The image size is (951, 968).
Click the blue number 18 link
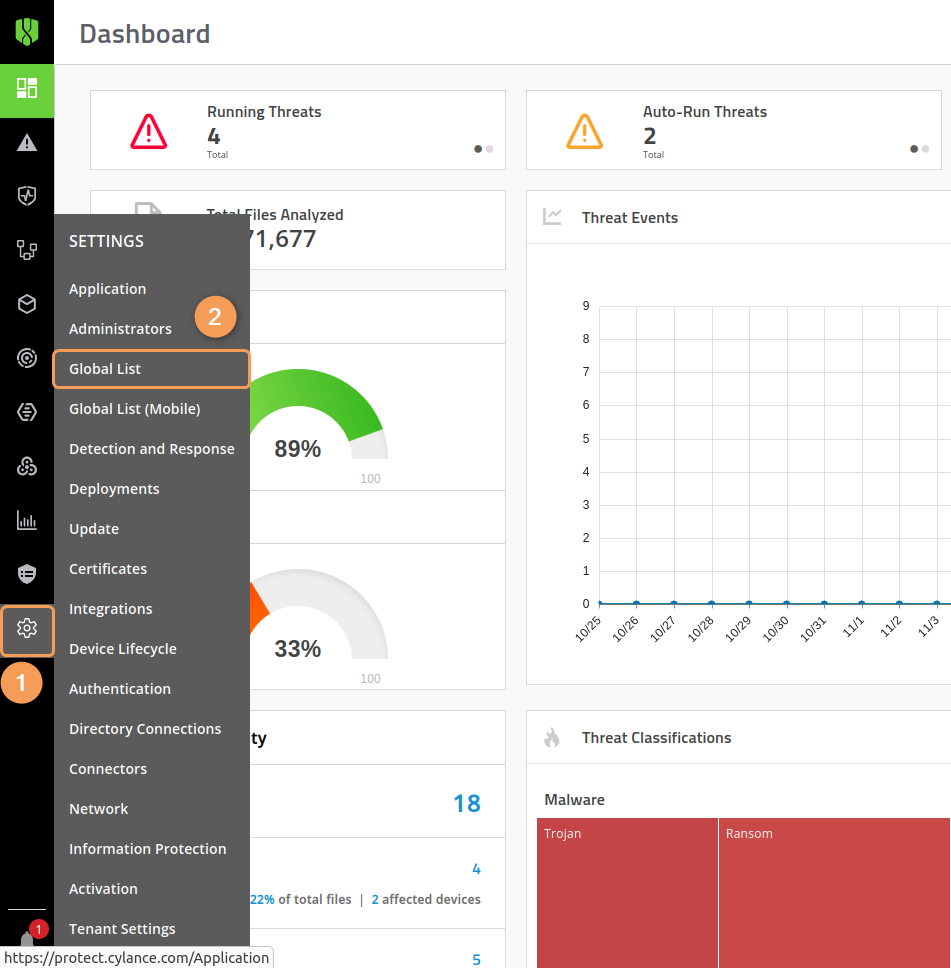[466, 803]
